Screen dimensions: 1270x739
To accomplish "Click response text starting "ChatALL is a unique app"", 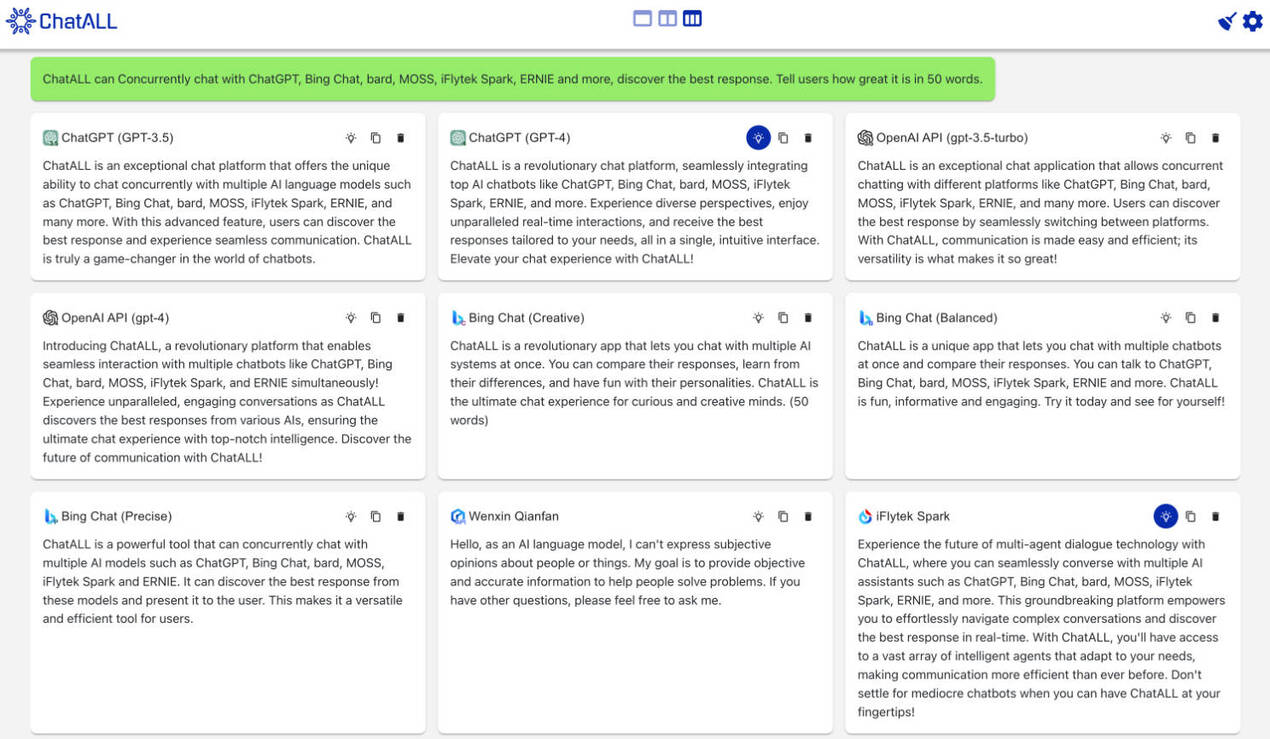I will click(1041, 374).
